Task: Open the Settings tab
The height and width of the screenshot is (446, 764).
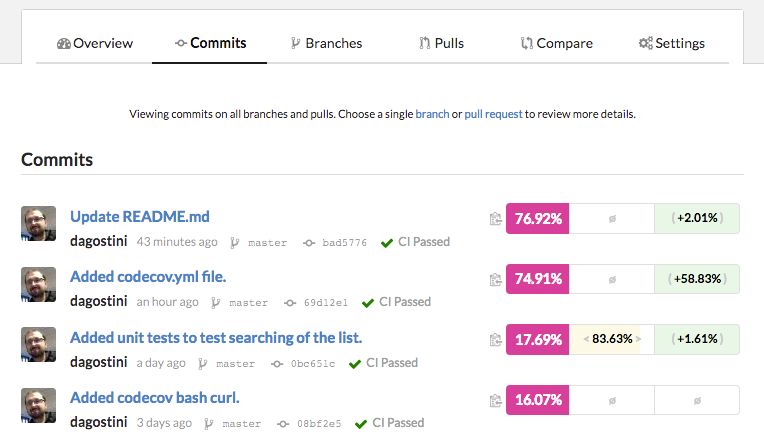Action: (x=672, y=43)
